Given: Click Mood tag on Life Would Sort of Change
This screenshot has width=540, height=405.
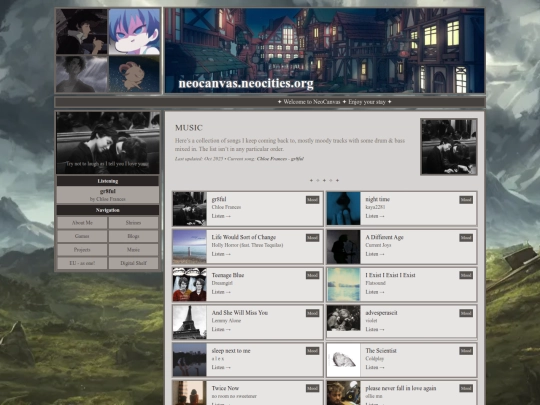Looking at the screenshot, I should pos(312,238).
